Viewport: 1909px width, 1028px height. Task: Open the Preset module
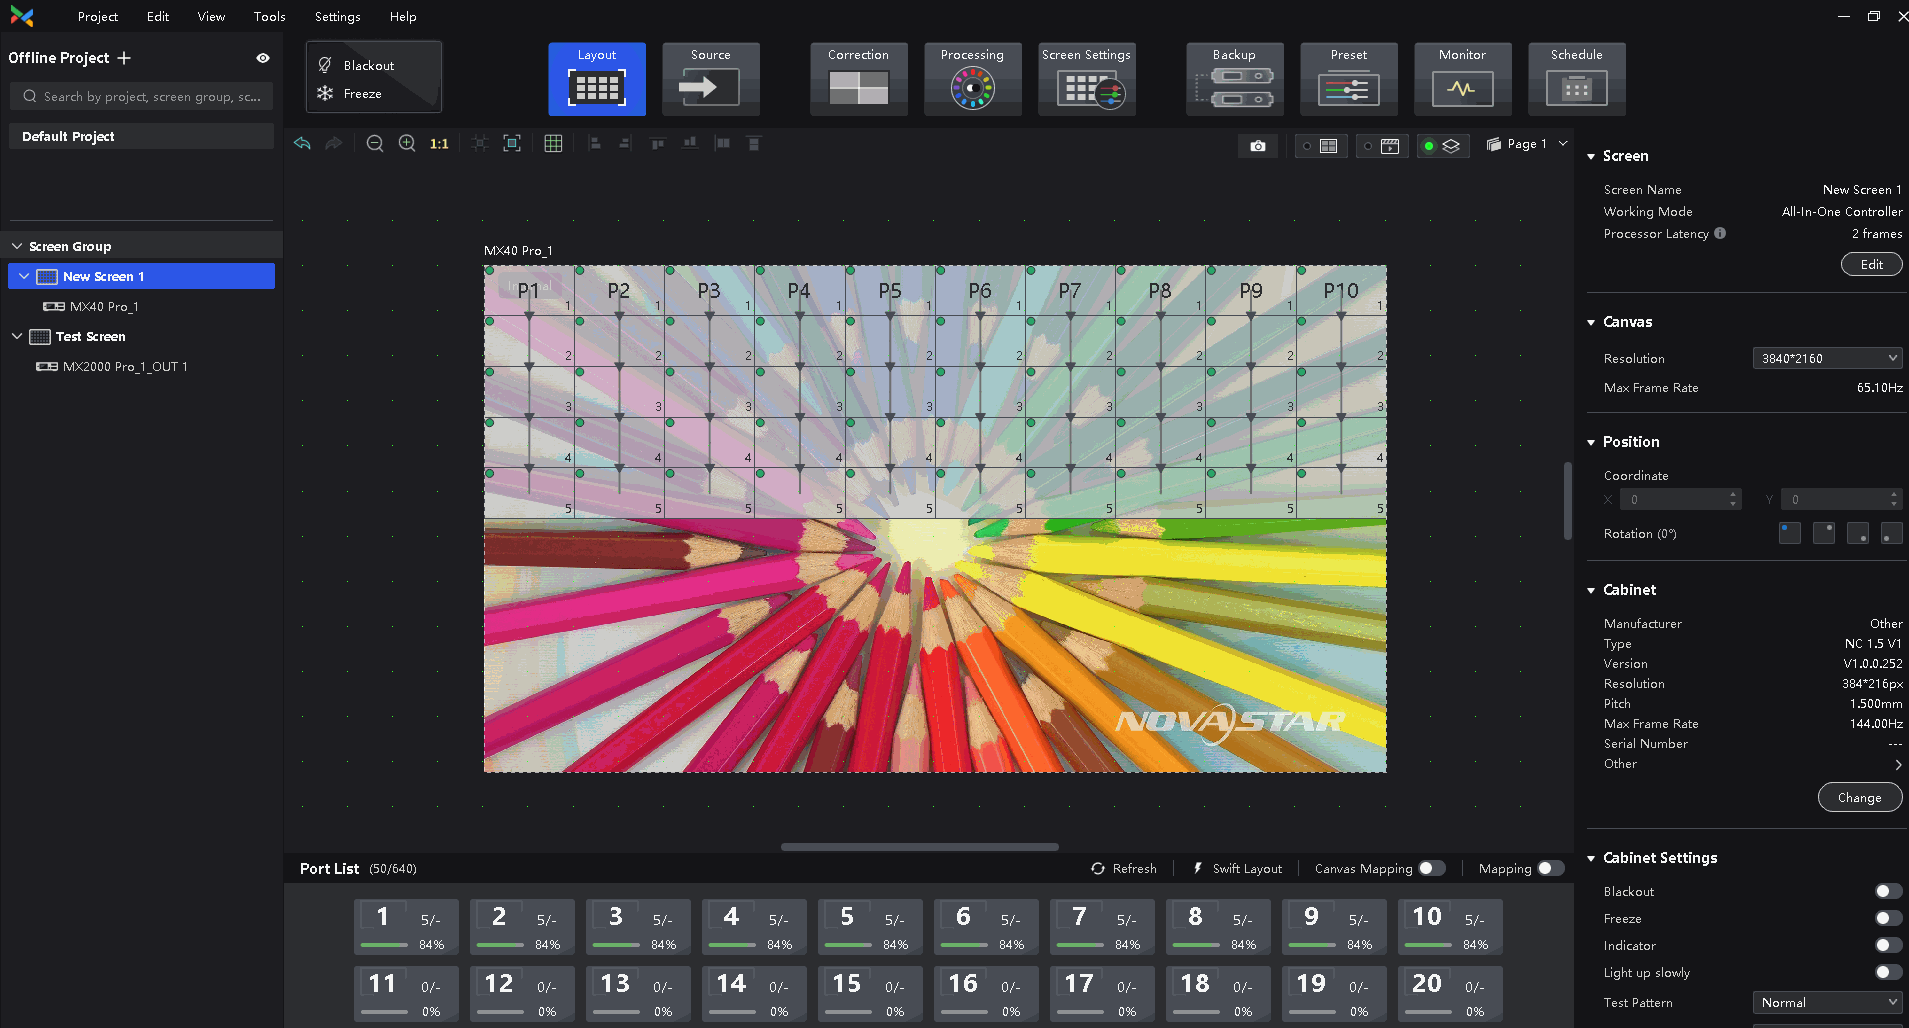pyautogui.click(x=1349, y=79)
